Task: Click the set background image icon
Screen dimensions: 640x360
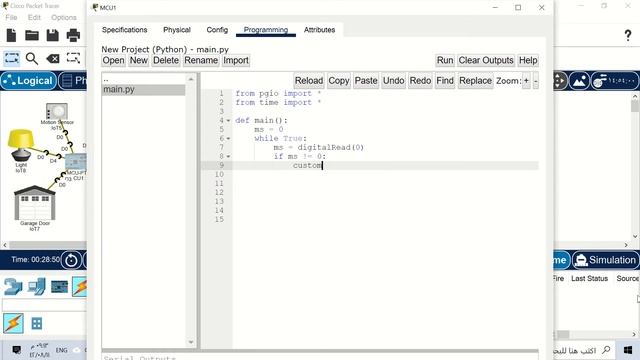Action: tap(580, 81)
